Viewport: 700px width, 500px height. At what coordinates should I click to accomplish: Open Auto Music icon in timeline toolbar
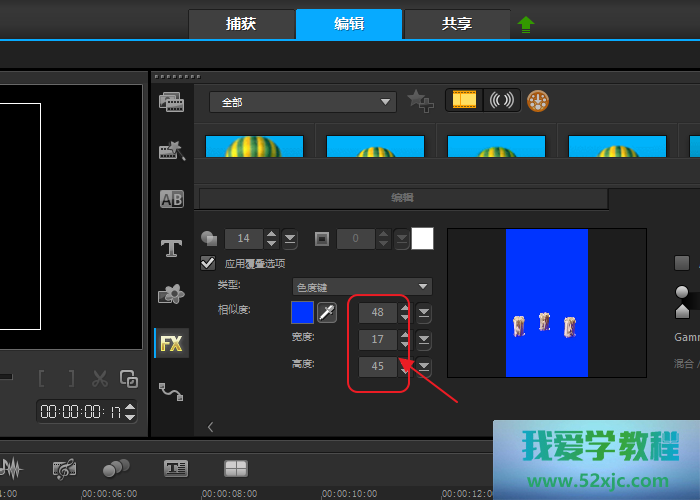tap(65, 468)
